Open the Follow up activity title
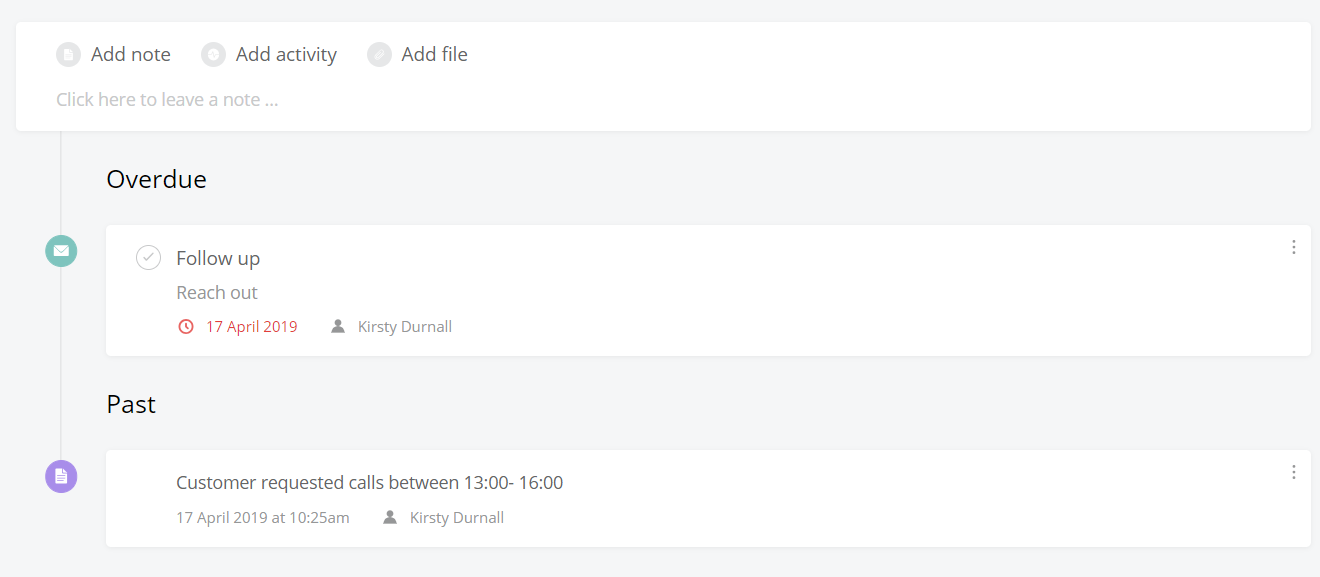Viewport: 1320px width, 577px height. coord(218,258)
